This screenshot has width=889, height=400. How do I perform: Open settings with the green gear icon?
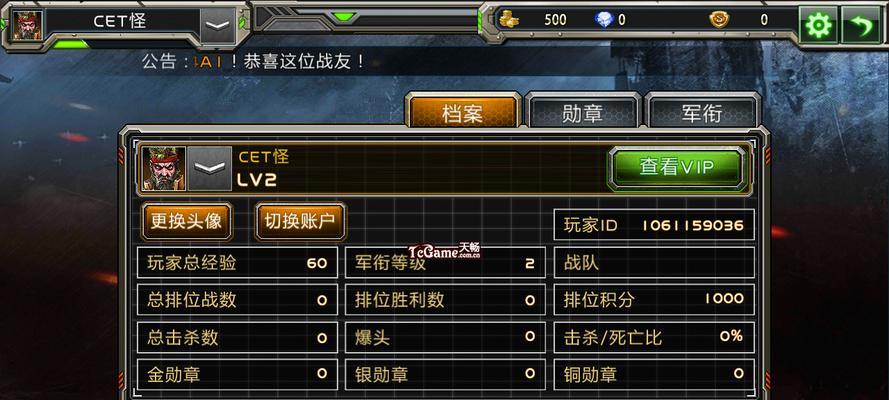(818, 25)
